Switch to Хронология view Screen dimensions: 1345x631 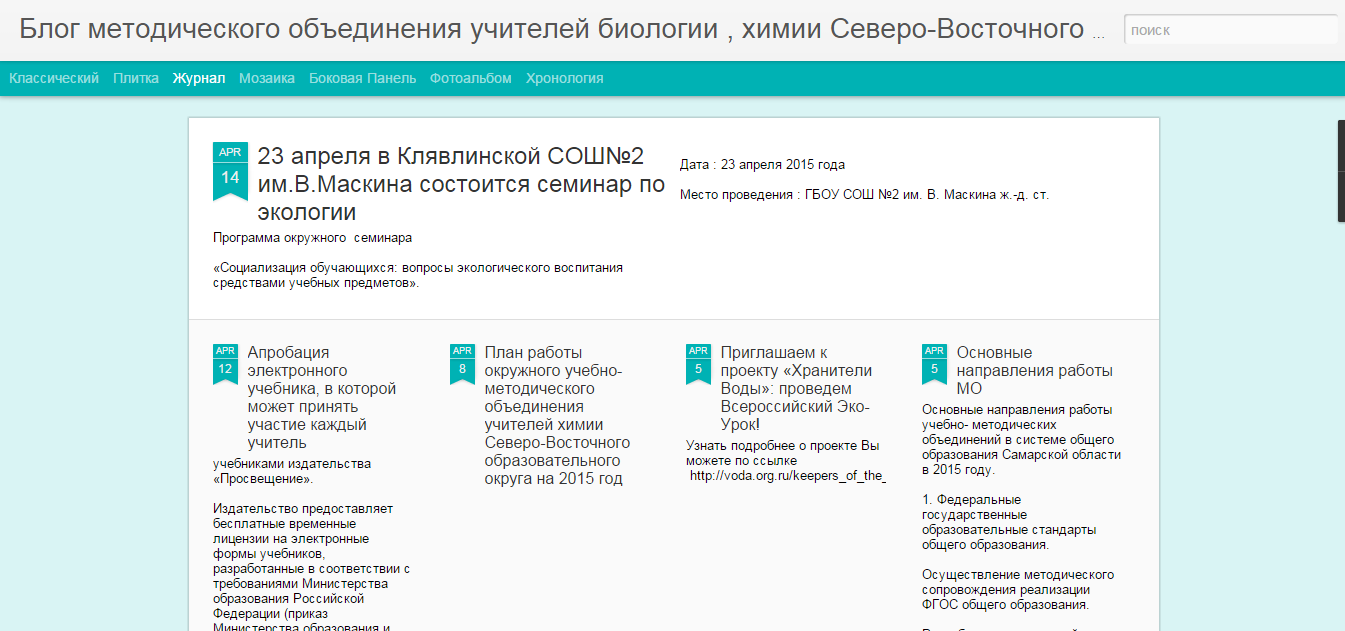pos(567,76)
